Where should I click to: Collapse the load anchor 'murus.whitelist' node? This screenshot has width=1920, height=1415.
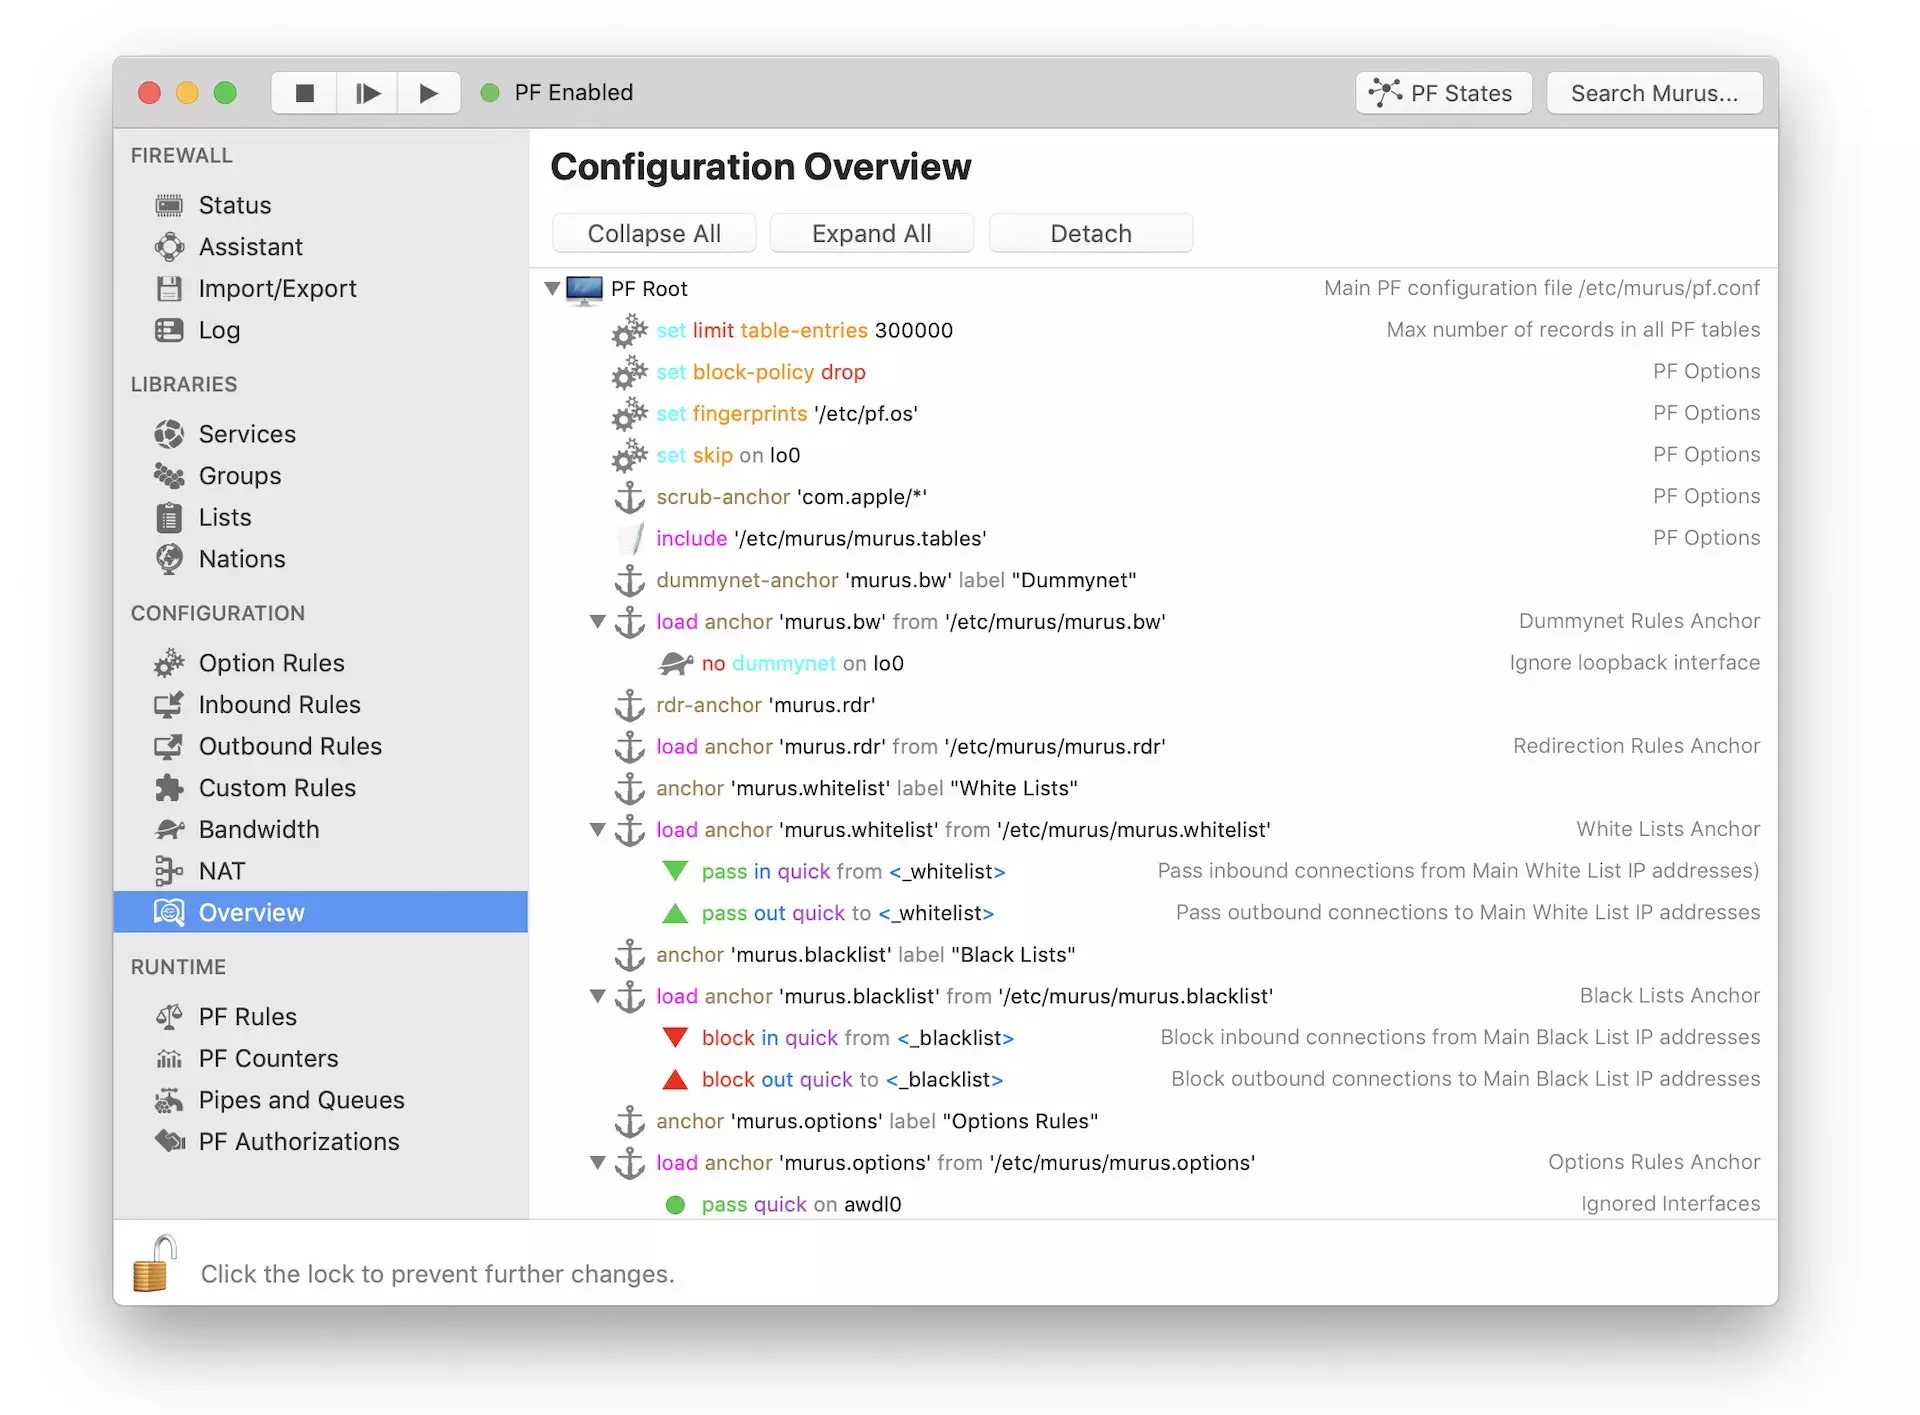click(597, 830)
